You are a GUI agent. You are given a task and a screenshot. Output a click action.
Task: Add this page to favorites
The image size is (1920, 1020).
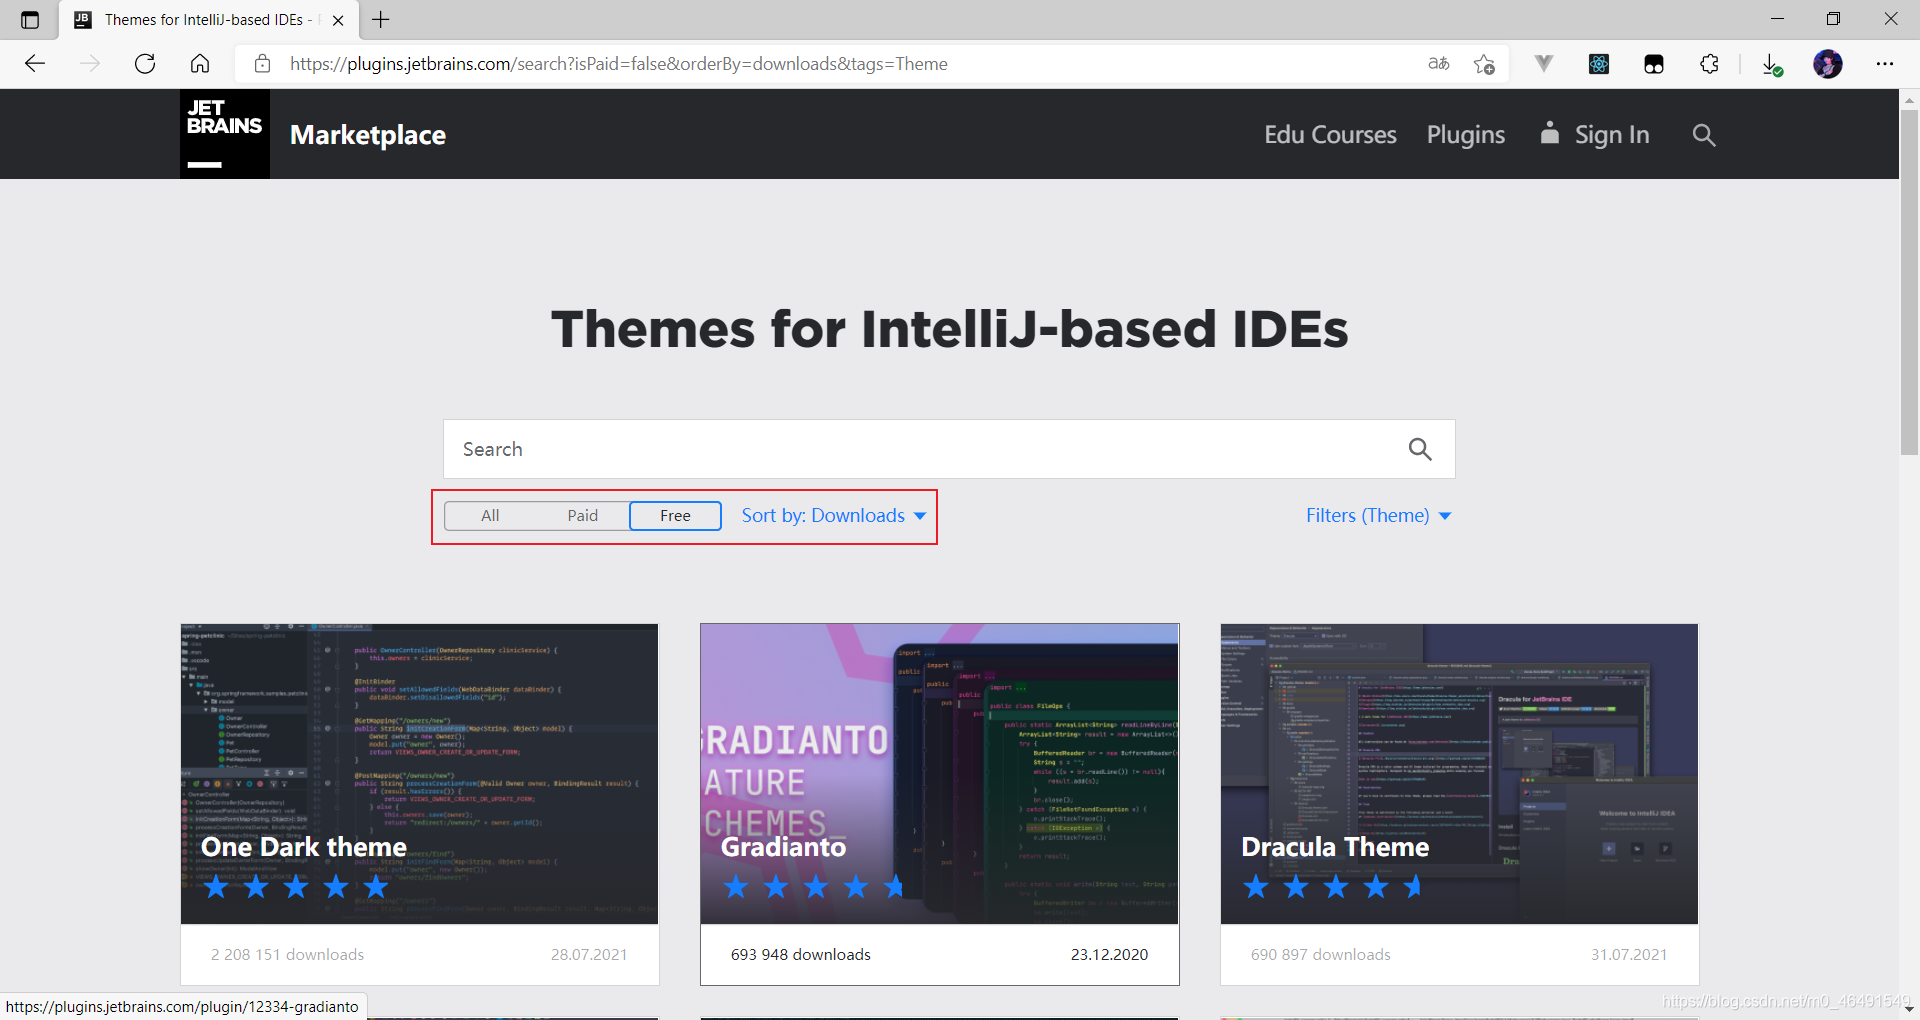pos(1484,64)
